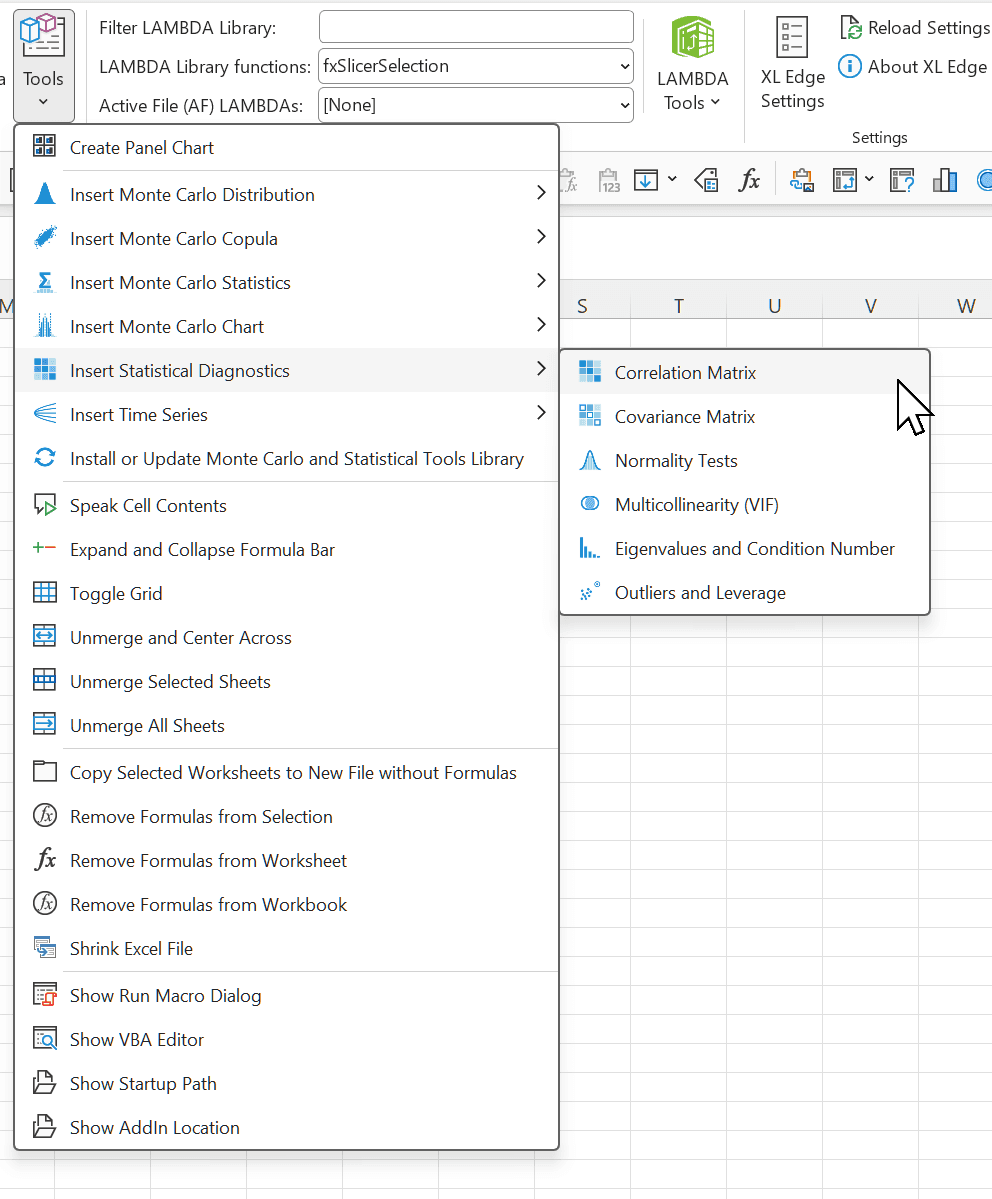992x1199 pixels.
Task: Click Unmerge All Sheets icon
Action: [45, 724]
